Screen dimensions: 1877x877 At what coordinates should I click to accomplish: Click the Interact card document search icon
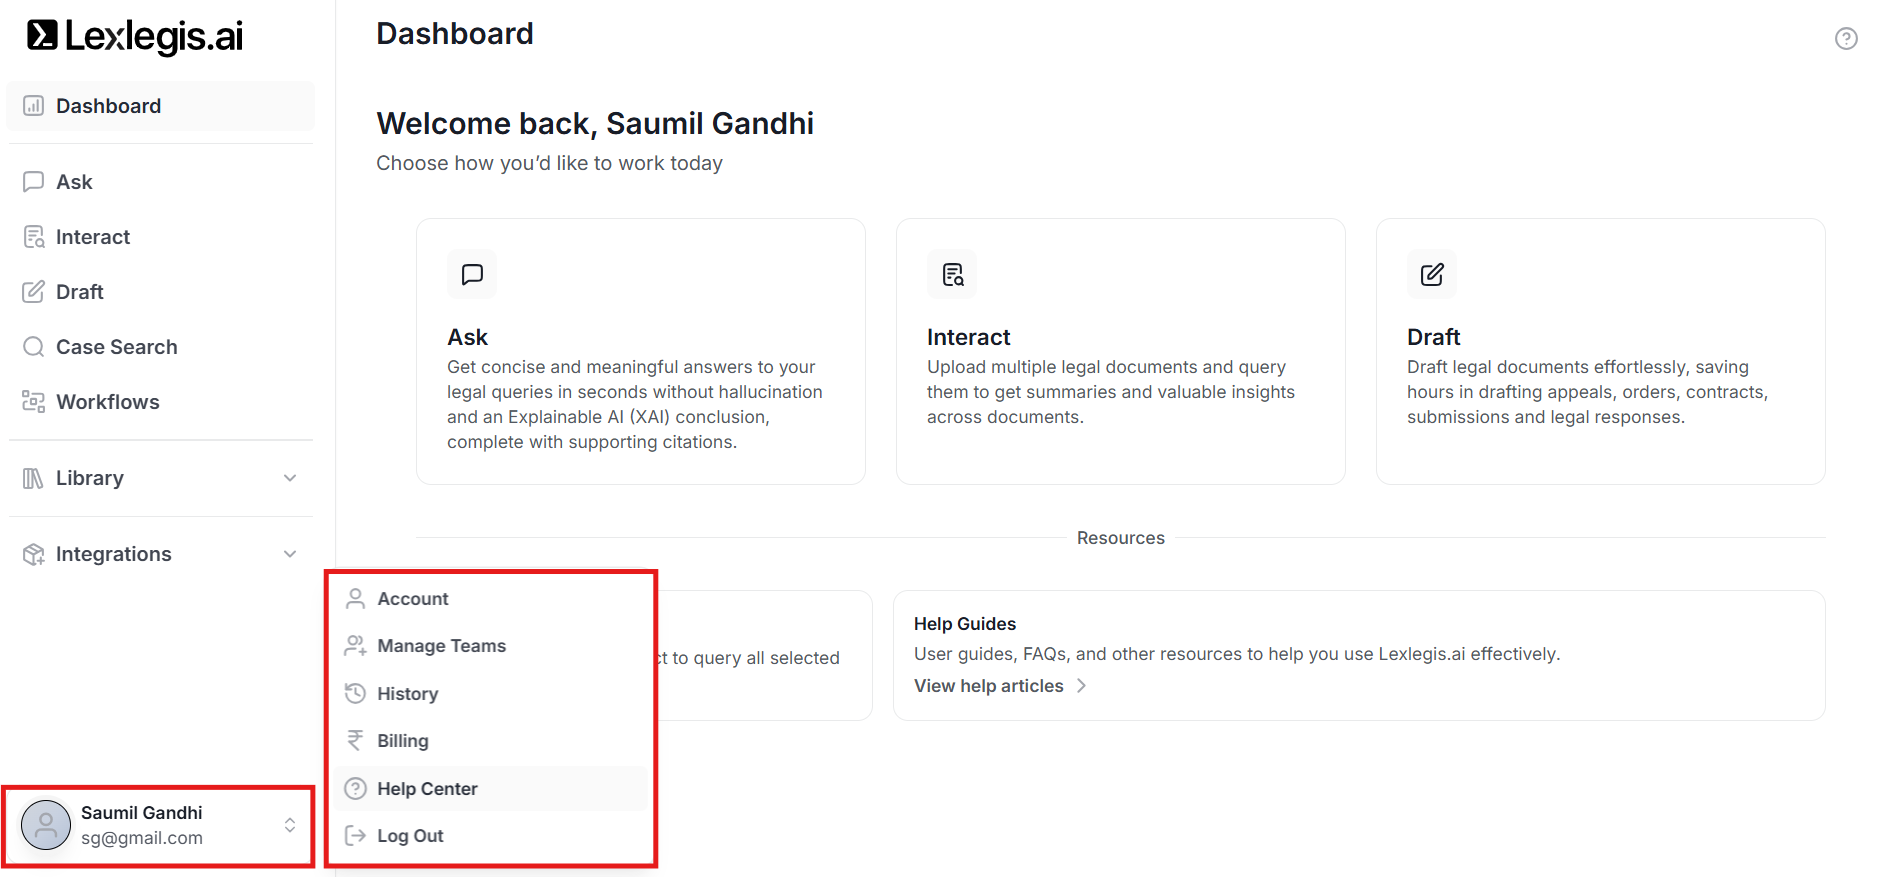click(x=952, y=274)
